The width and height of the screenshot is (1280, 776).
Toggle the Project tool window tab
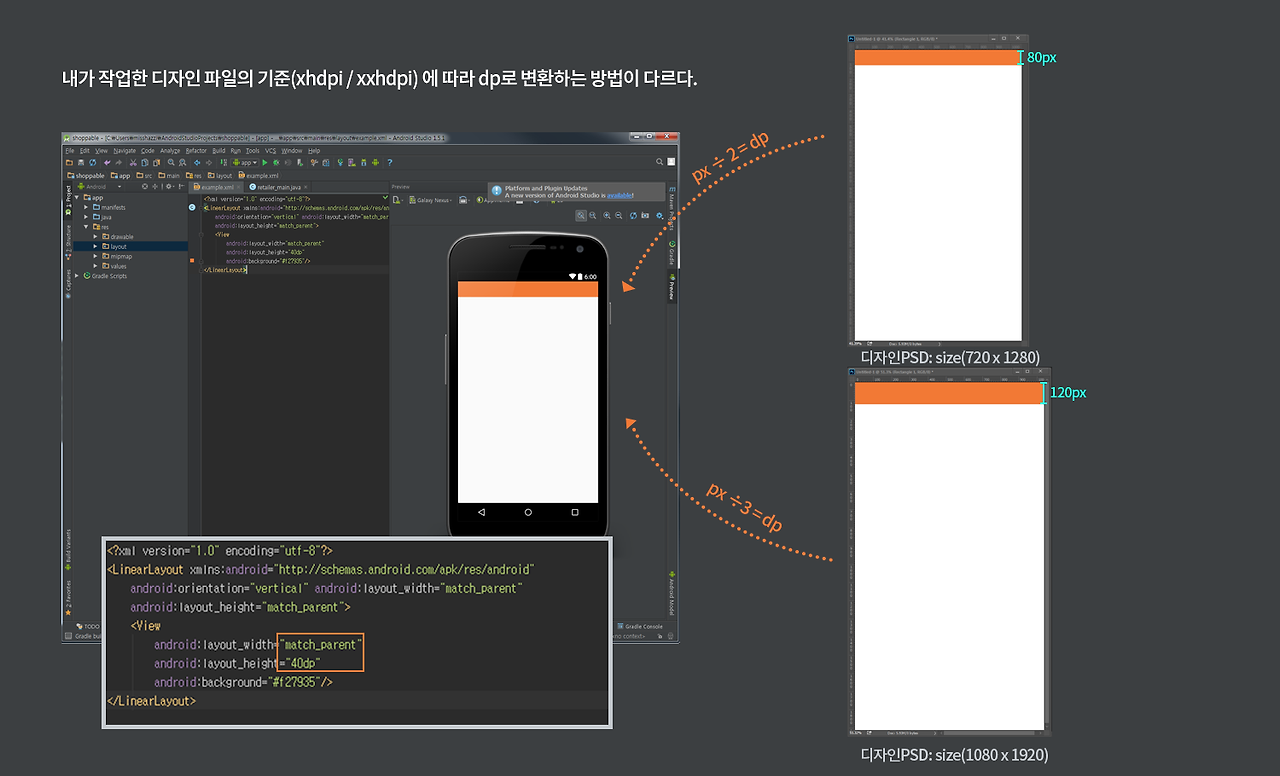[68, 196]
